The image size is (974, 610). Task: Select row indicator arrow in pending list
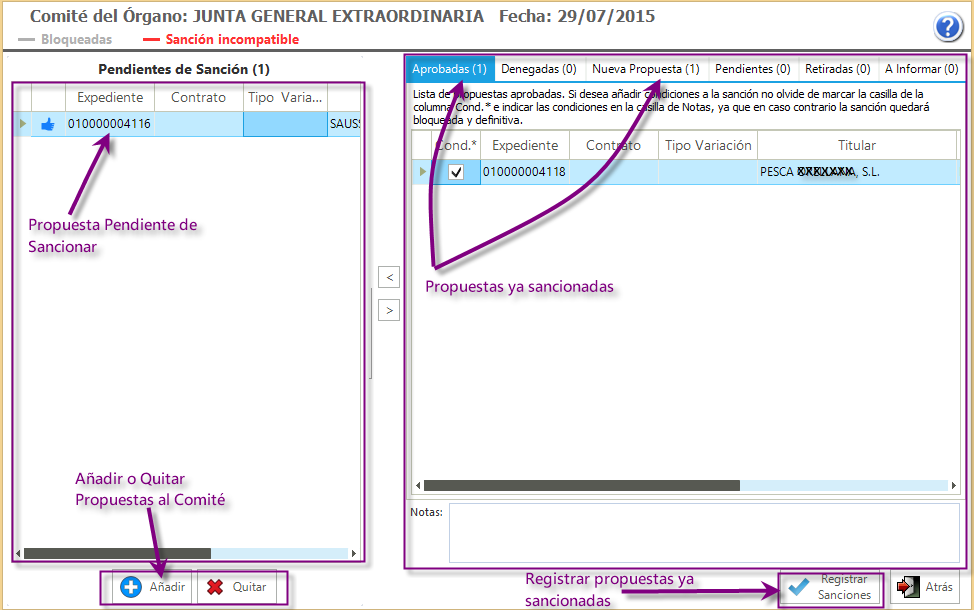tap(23, 124)
